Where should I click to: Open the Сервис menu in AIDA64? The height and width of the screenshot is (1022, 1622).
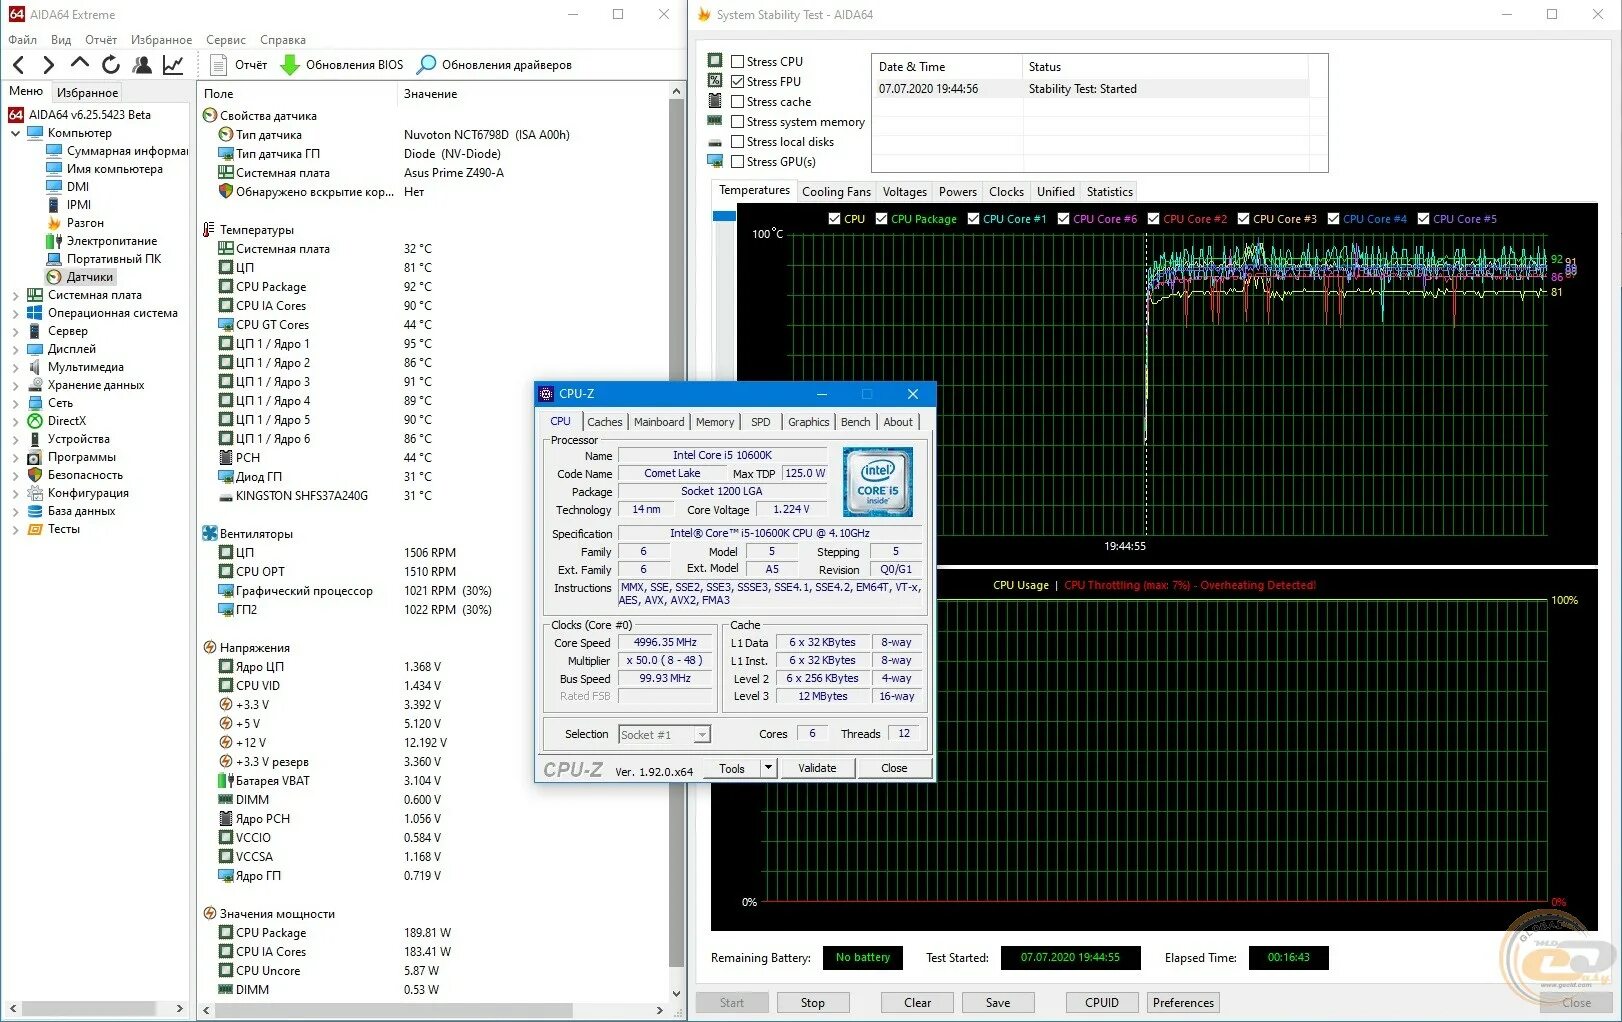click(226, 40)
